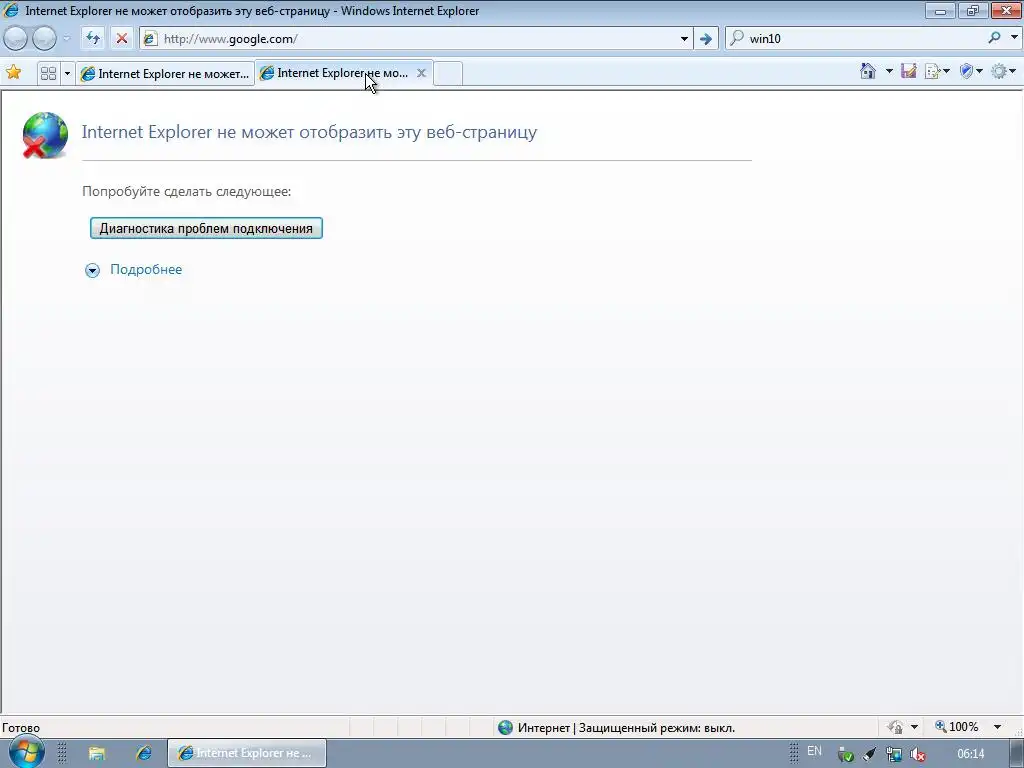
Task: Click the EN language indicator
Action: point(814,751)
